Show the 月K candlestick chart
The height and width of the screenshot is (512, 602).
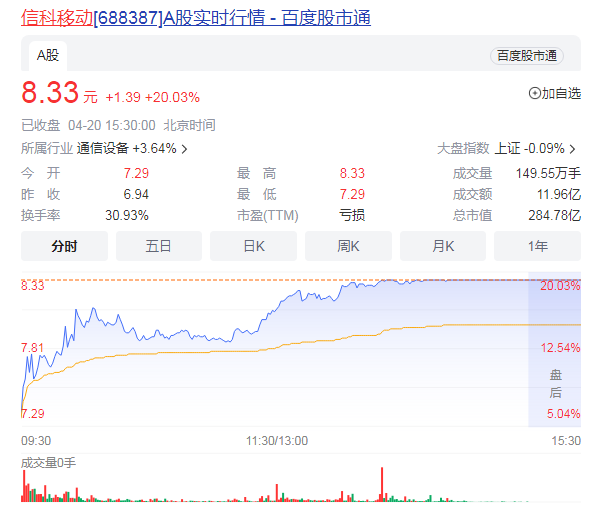tap(443, 246)
